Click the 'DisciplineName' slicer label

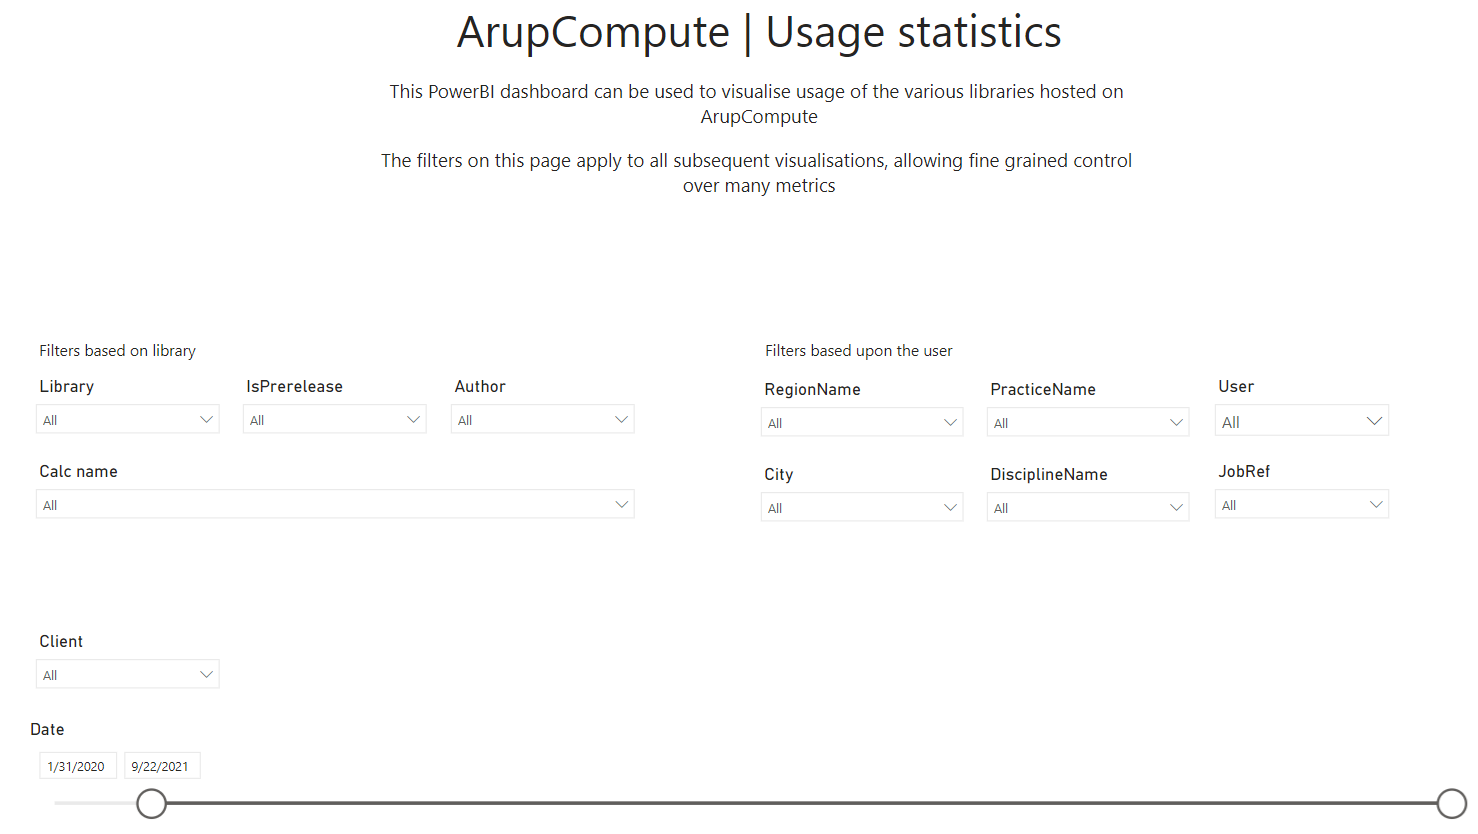pyautogui.click(x=1049, y=474)
